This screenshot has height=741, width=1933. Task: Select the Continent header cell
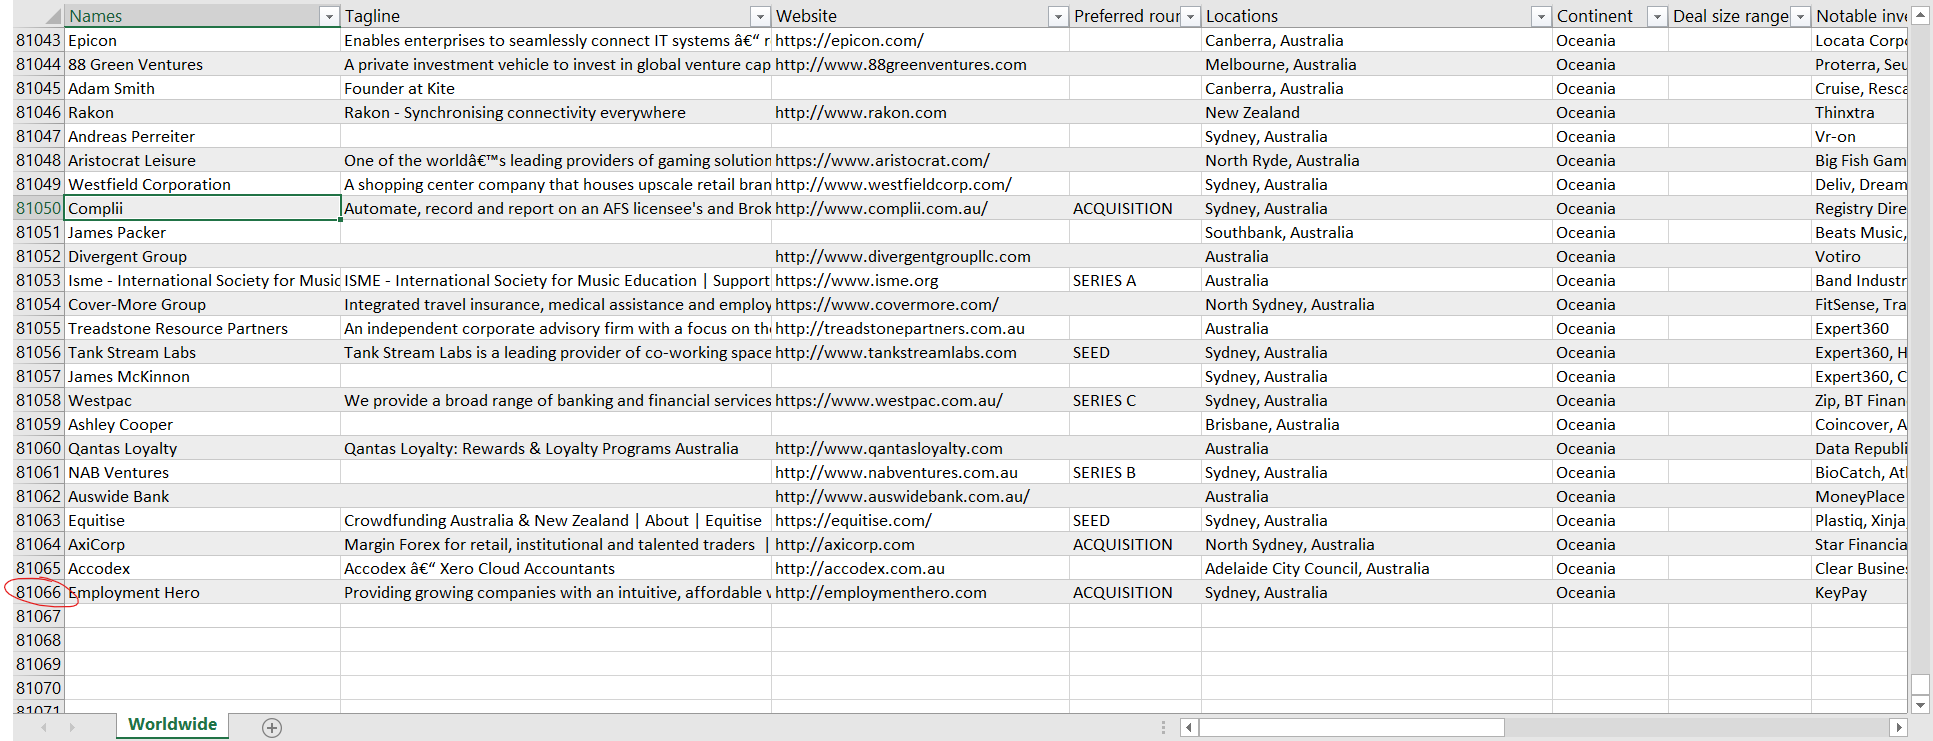coord(1600,16)
